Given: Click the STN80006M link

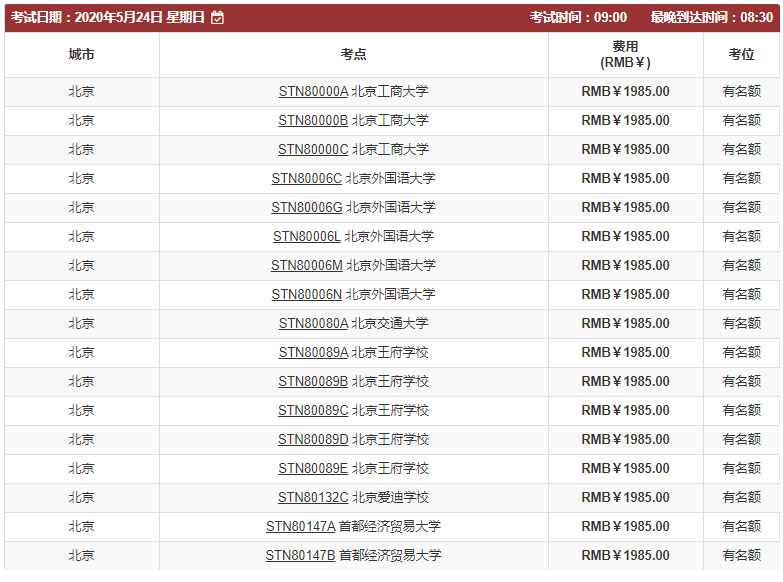Looking at the screenshot, I should [306, 266].
